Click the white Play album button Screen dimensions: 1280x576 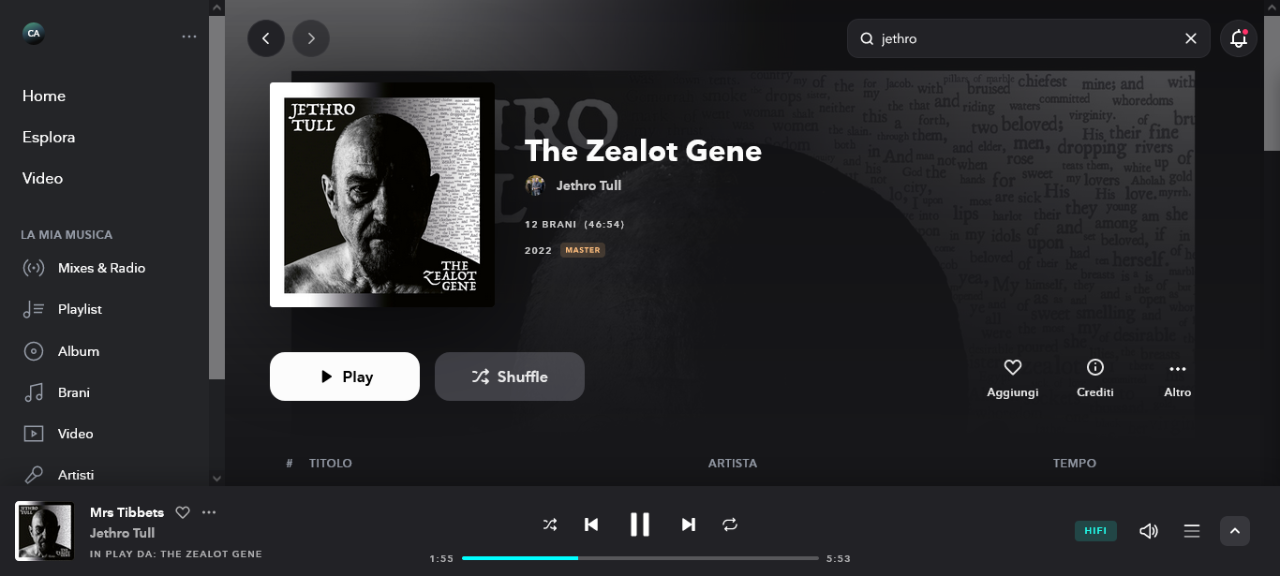click(x=345, y=376)
